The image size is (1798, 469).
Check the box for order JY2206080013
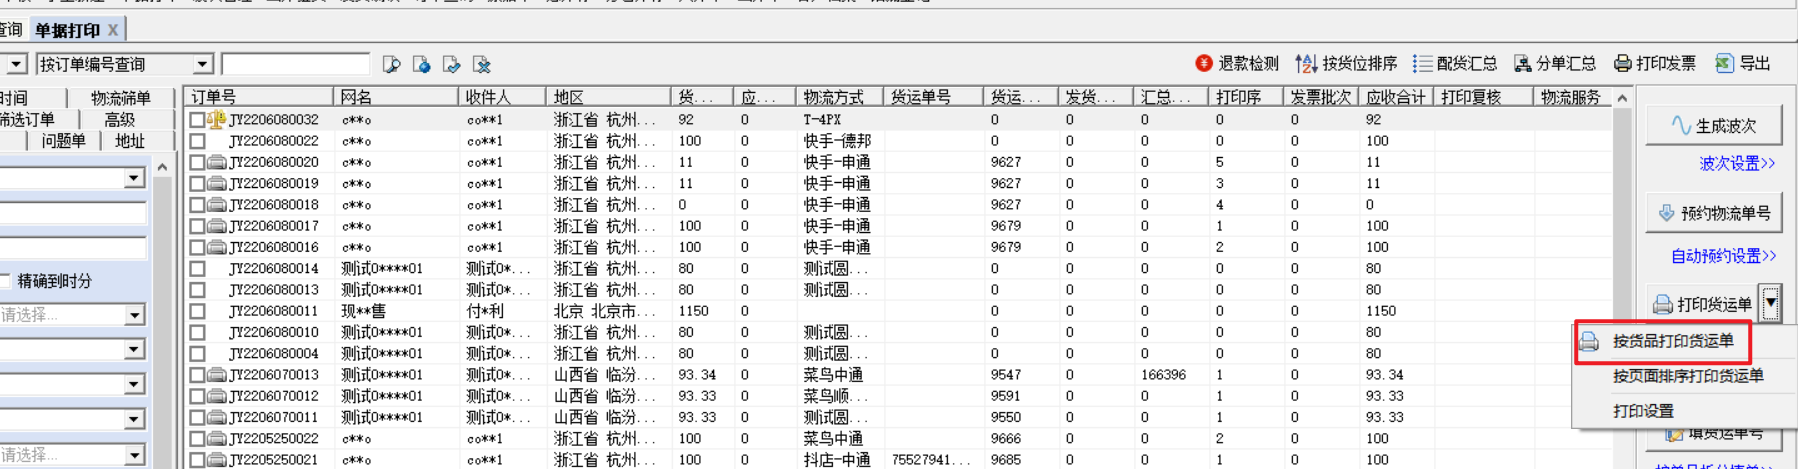click(x=197, y=290)
